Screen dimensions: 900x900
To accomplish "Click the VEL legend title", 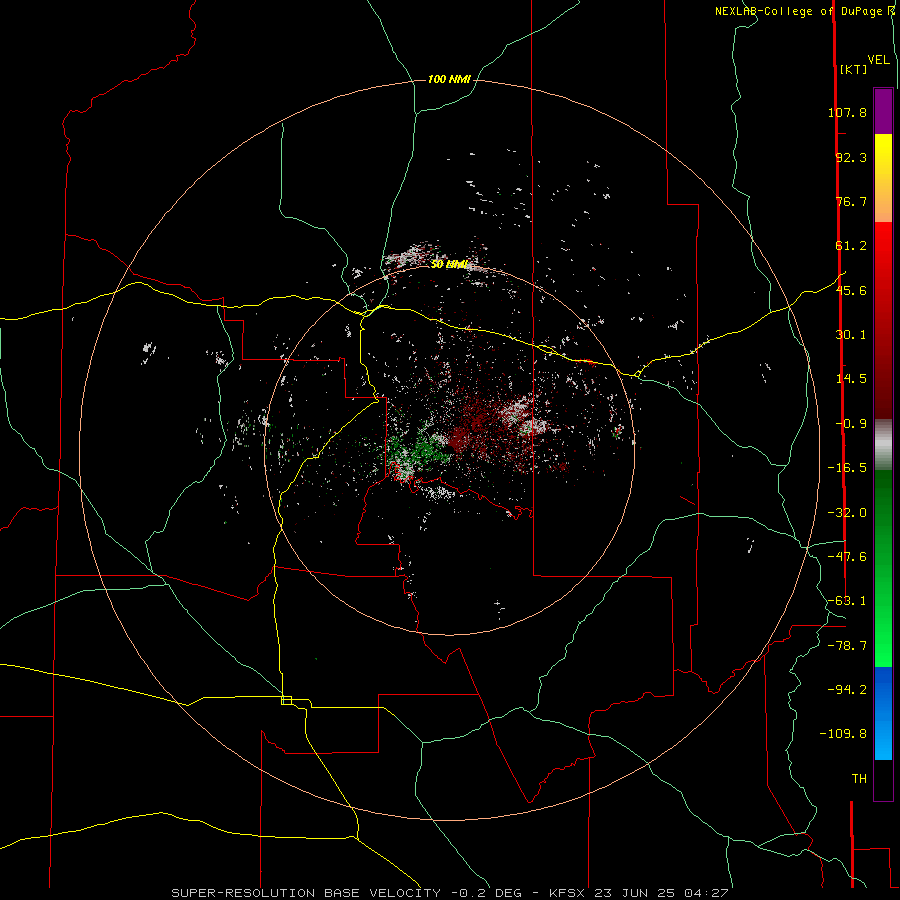I will click(879, 60).
